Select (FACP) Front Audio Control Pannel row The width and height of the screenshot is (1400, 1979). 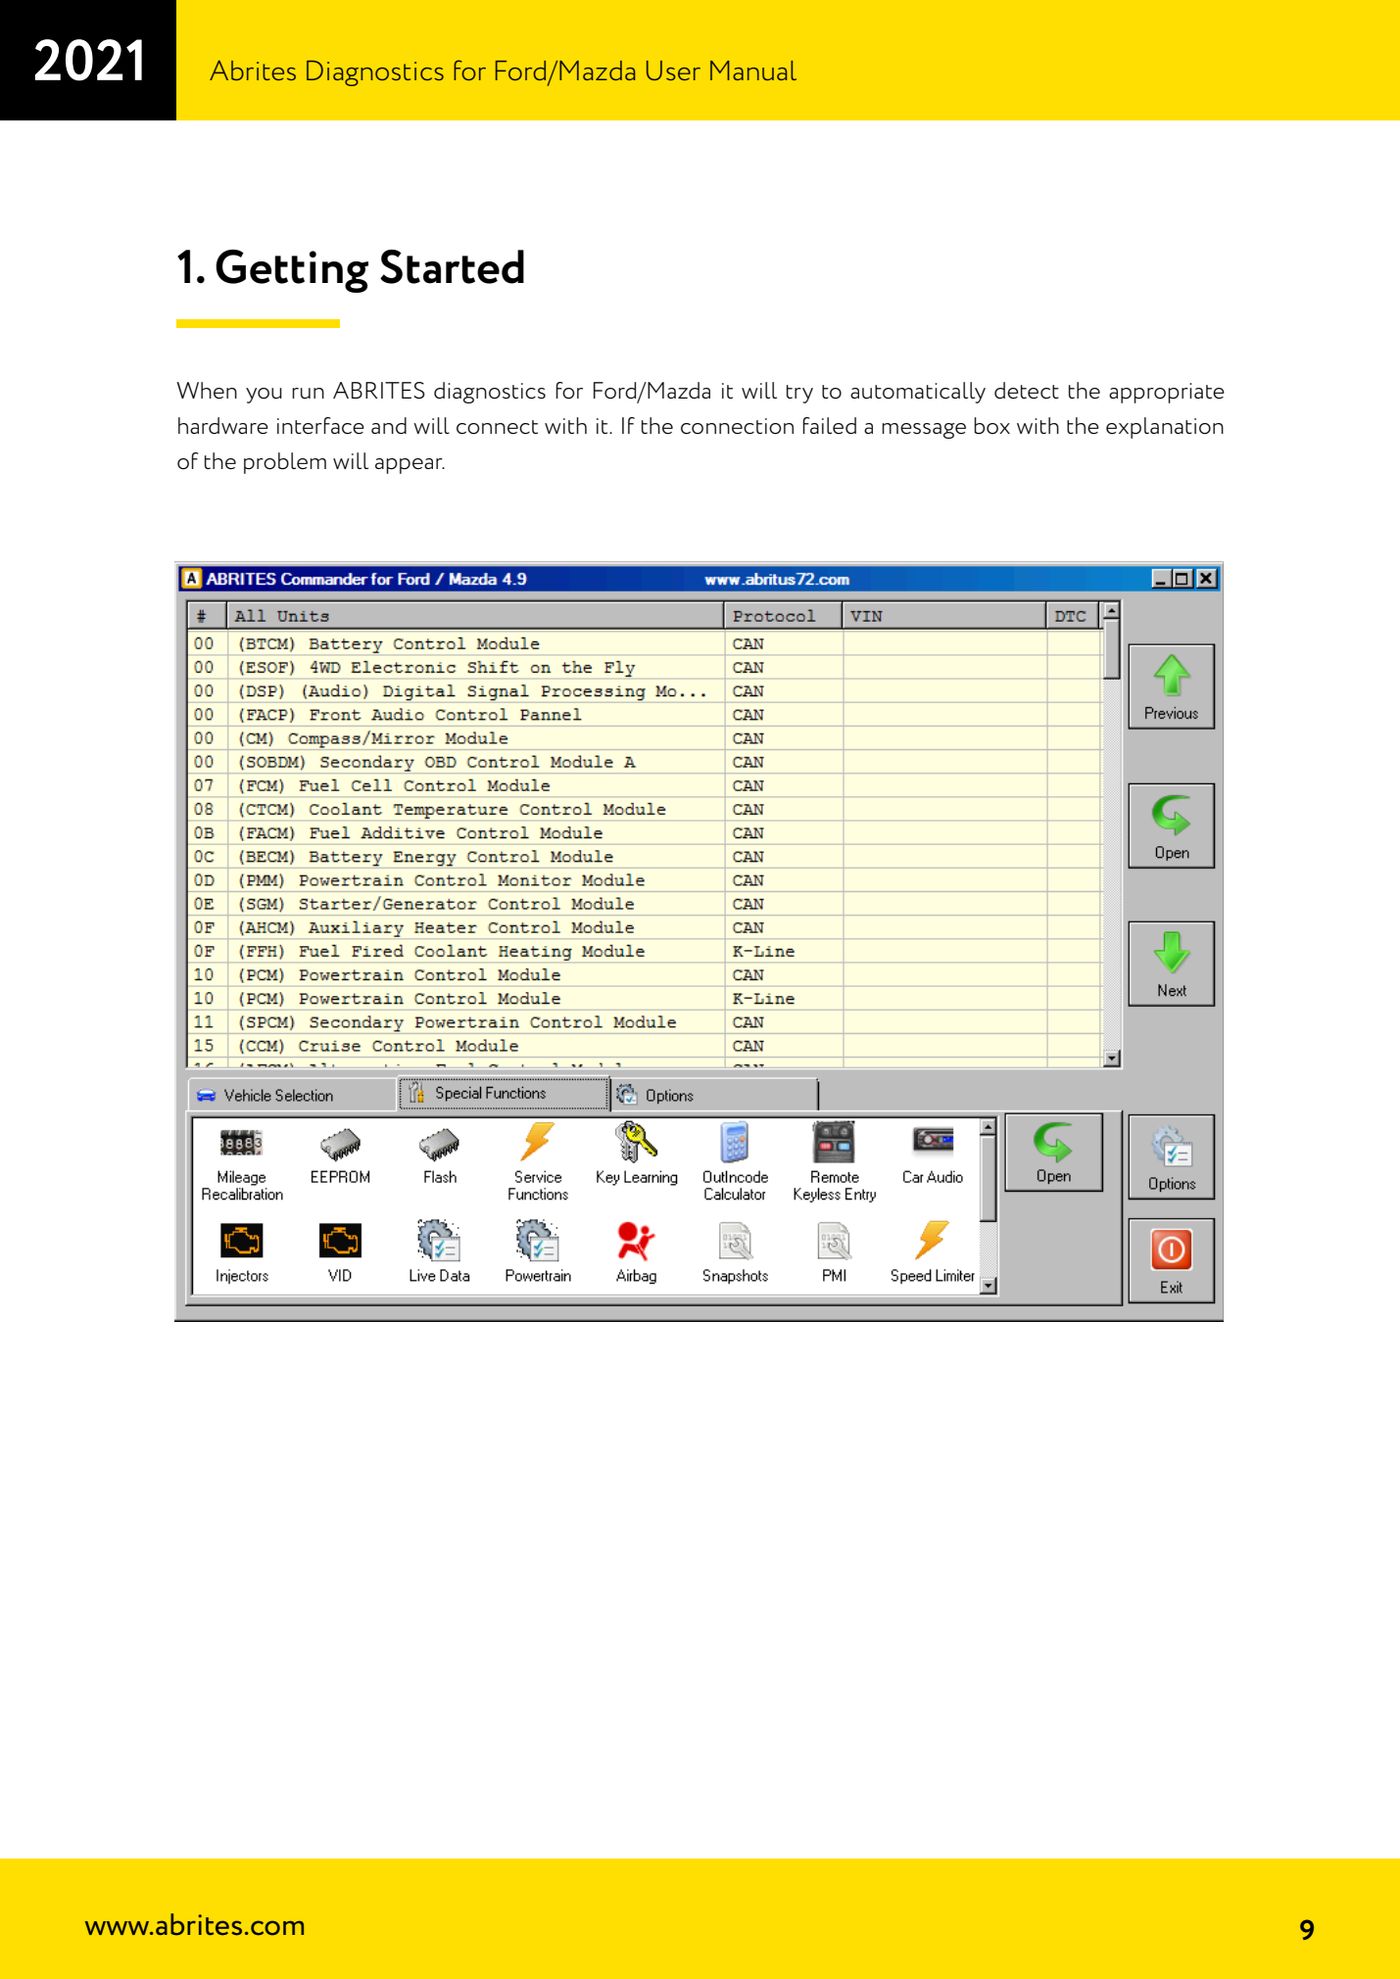(x=645, y=715)
